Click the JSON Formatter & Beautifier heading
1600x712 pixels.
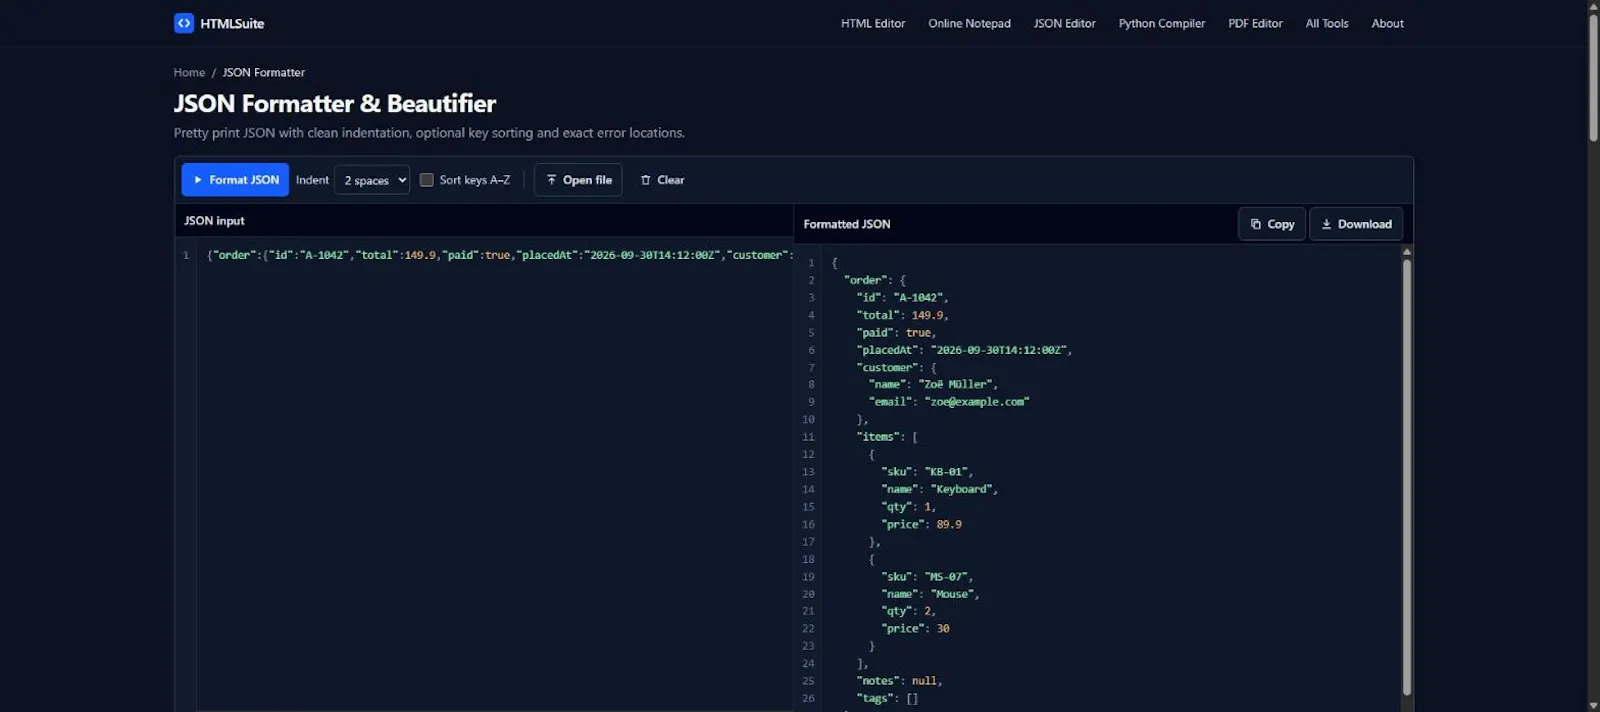335,104
